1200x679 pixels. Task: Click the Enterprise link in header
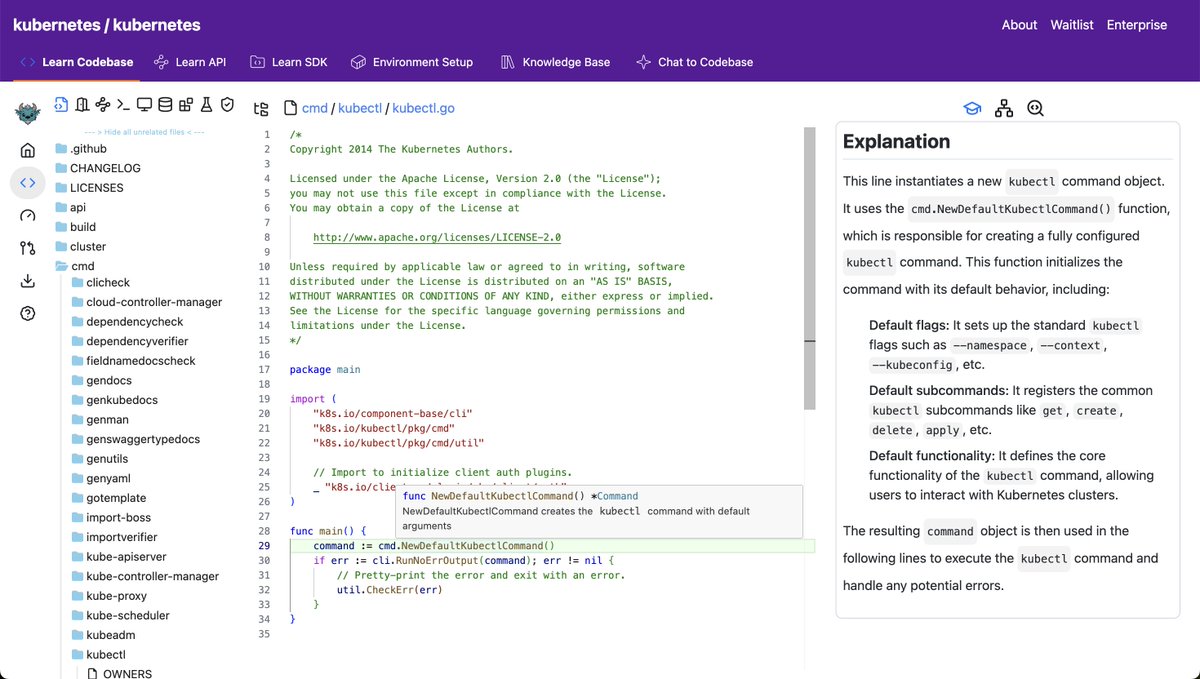1137,25
